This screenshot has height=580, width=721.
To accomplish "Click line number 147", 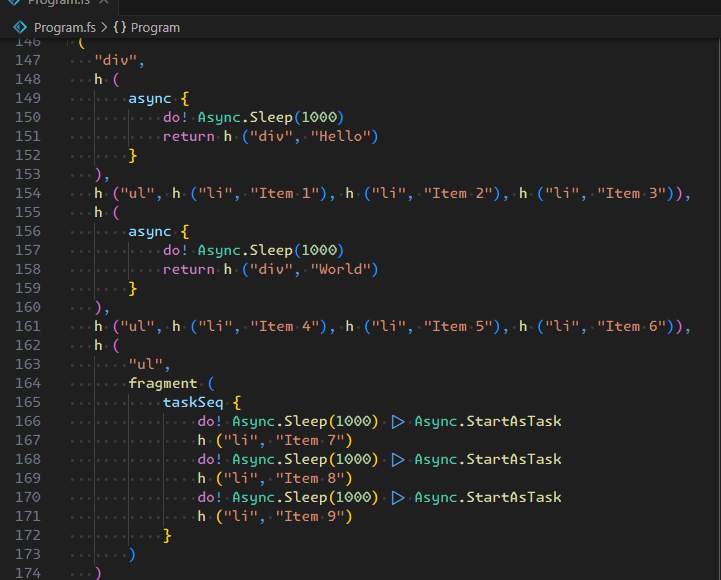I will pos(28,60).
